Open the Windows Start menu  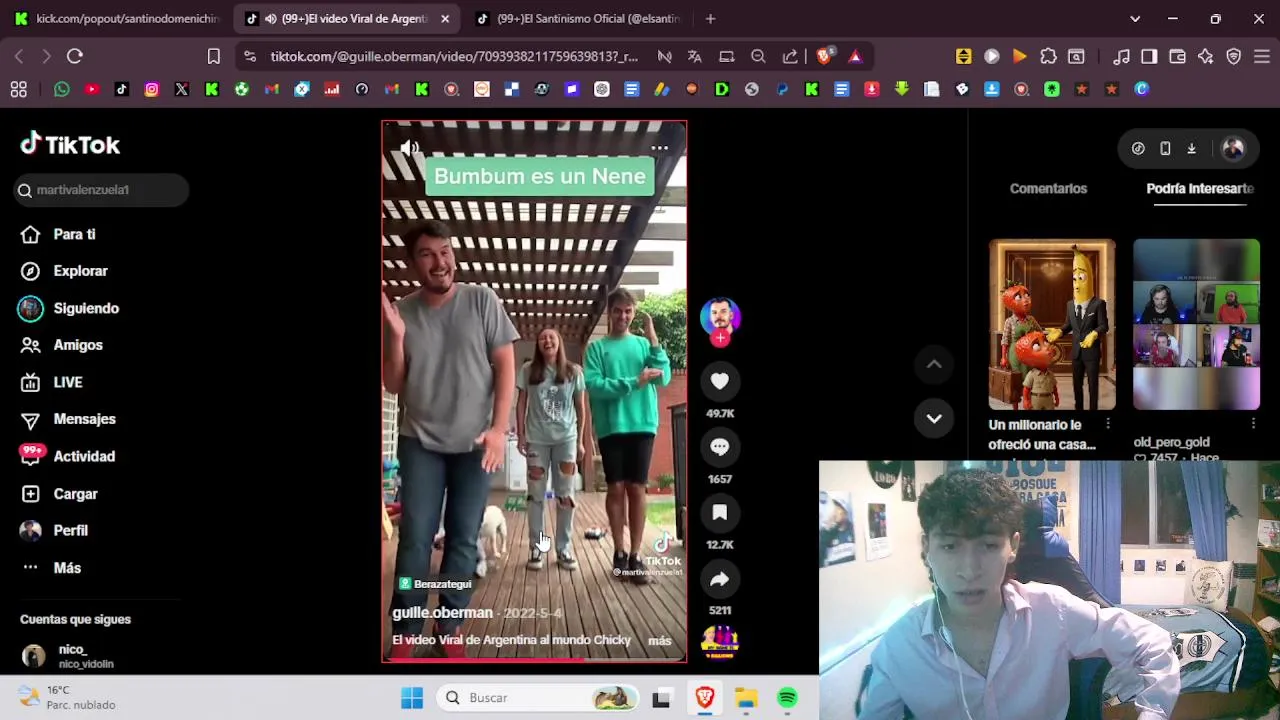coord(412,698)
